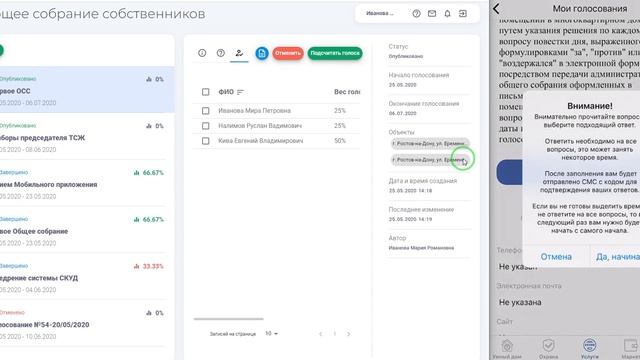Open the notifications bell icon
The width and height of the screenshot is (640, 360).
(447, 13)
